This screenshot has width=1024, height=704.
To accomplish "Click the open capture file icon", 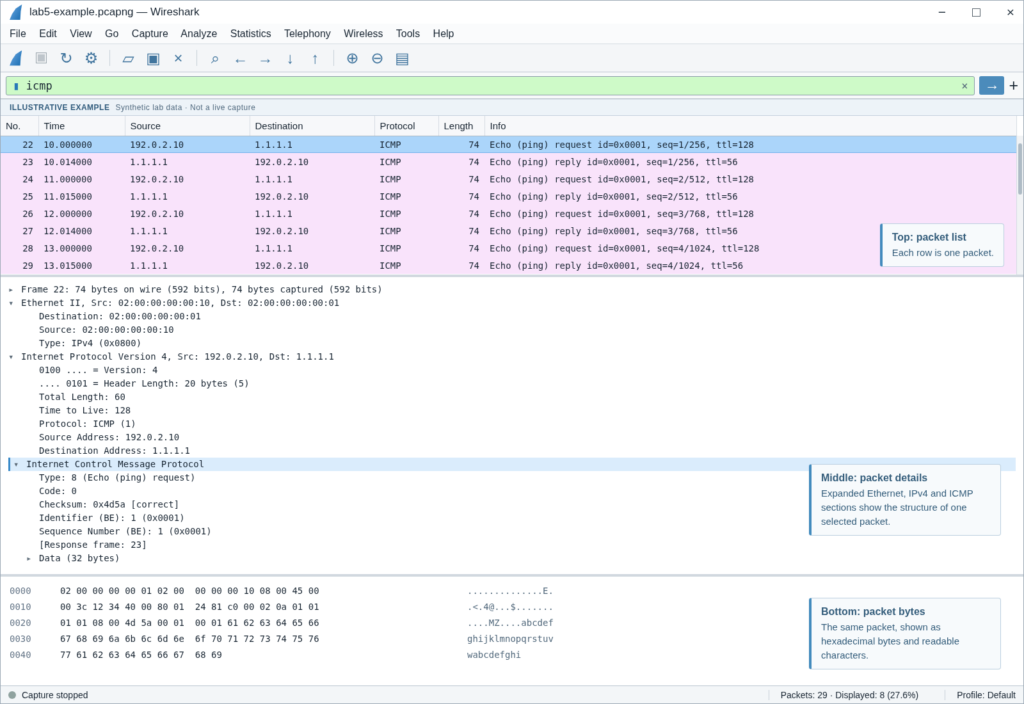I will [x=128, y=59].
